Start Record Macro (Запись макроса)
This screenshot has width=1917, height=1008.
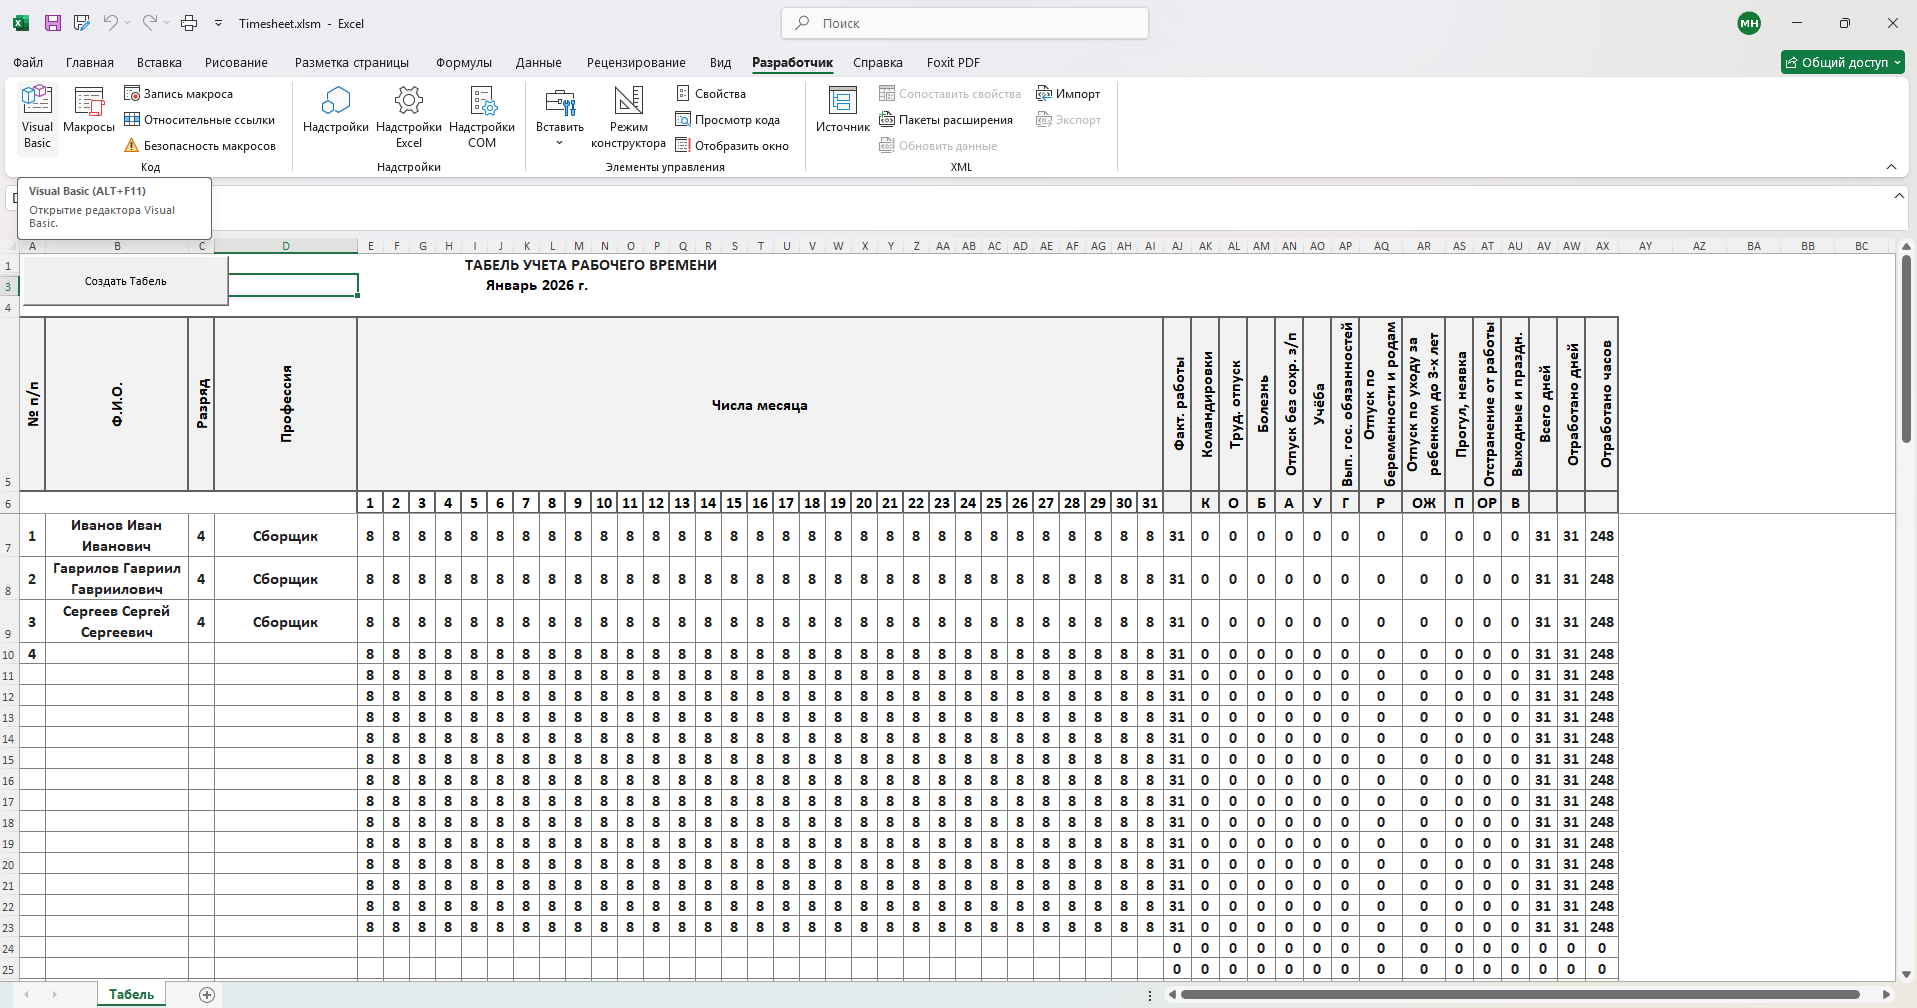[x=179, y=93]
